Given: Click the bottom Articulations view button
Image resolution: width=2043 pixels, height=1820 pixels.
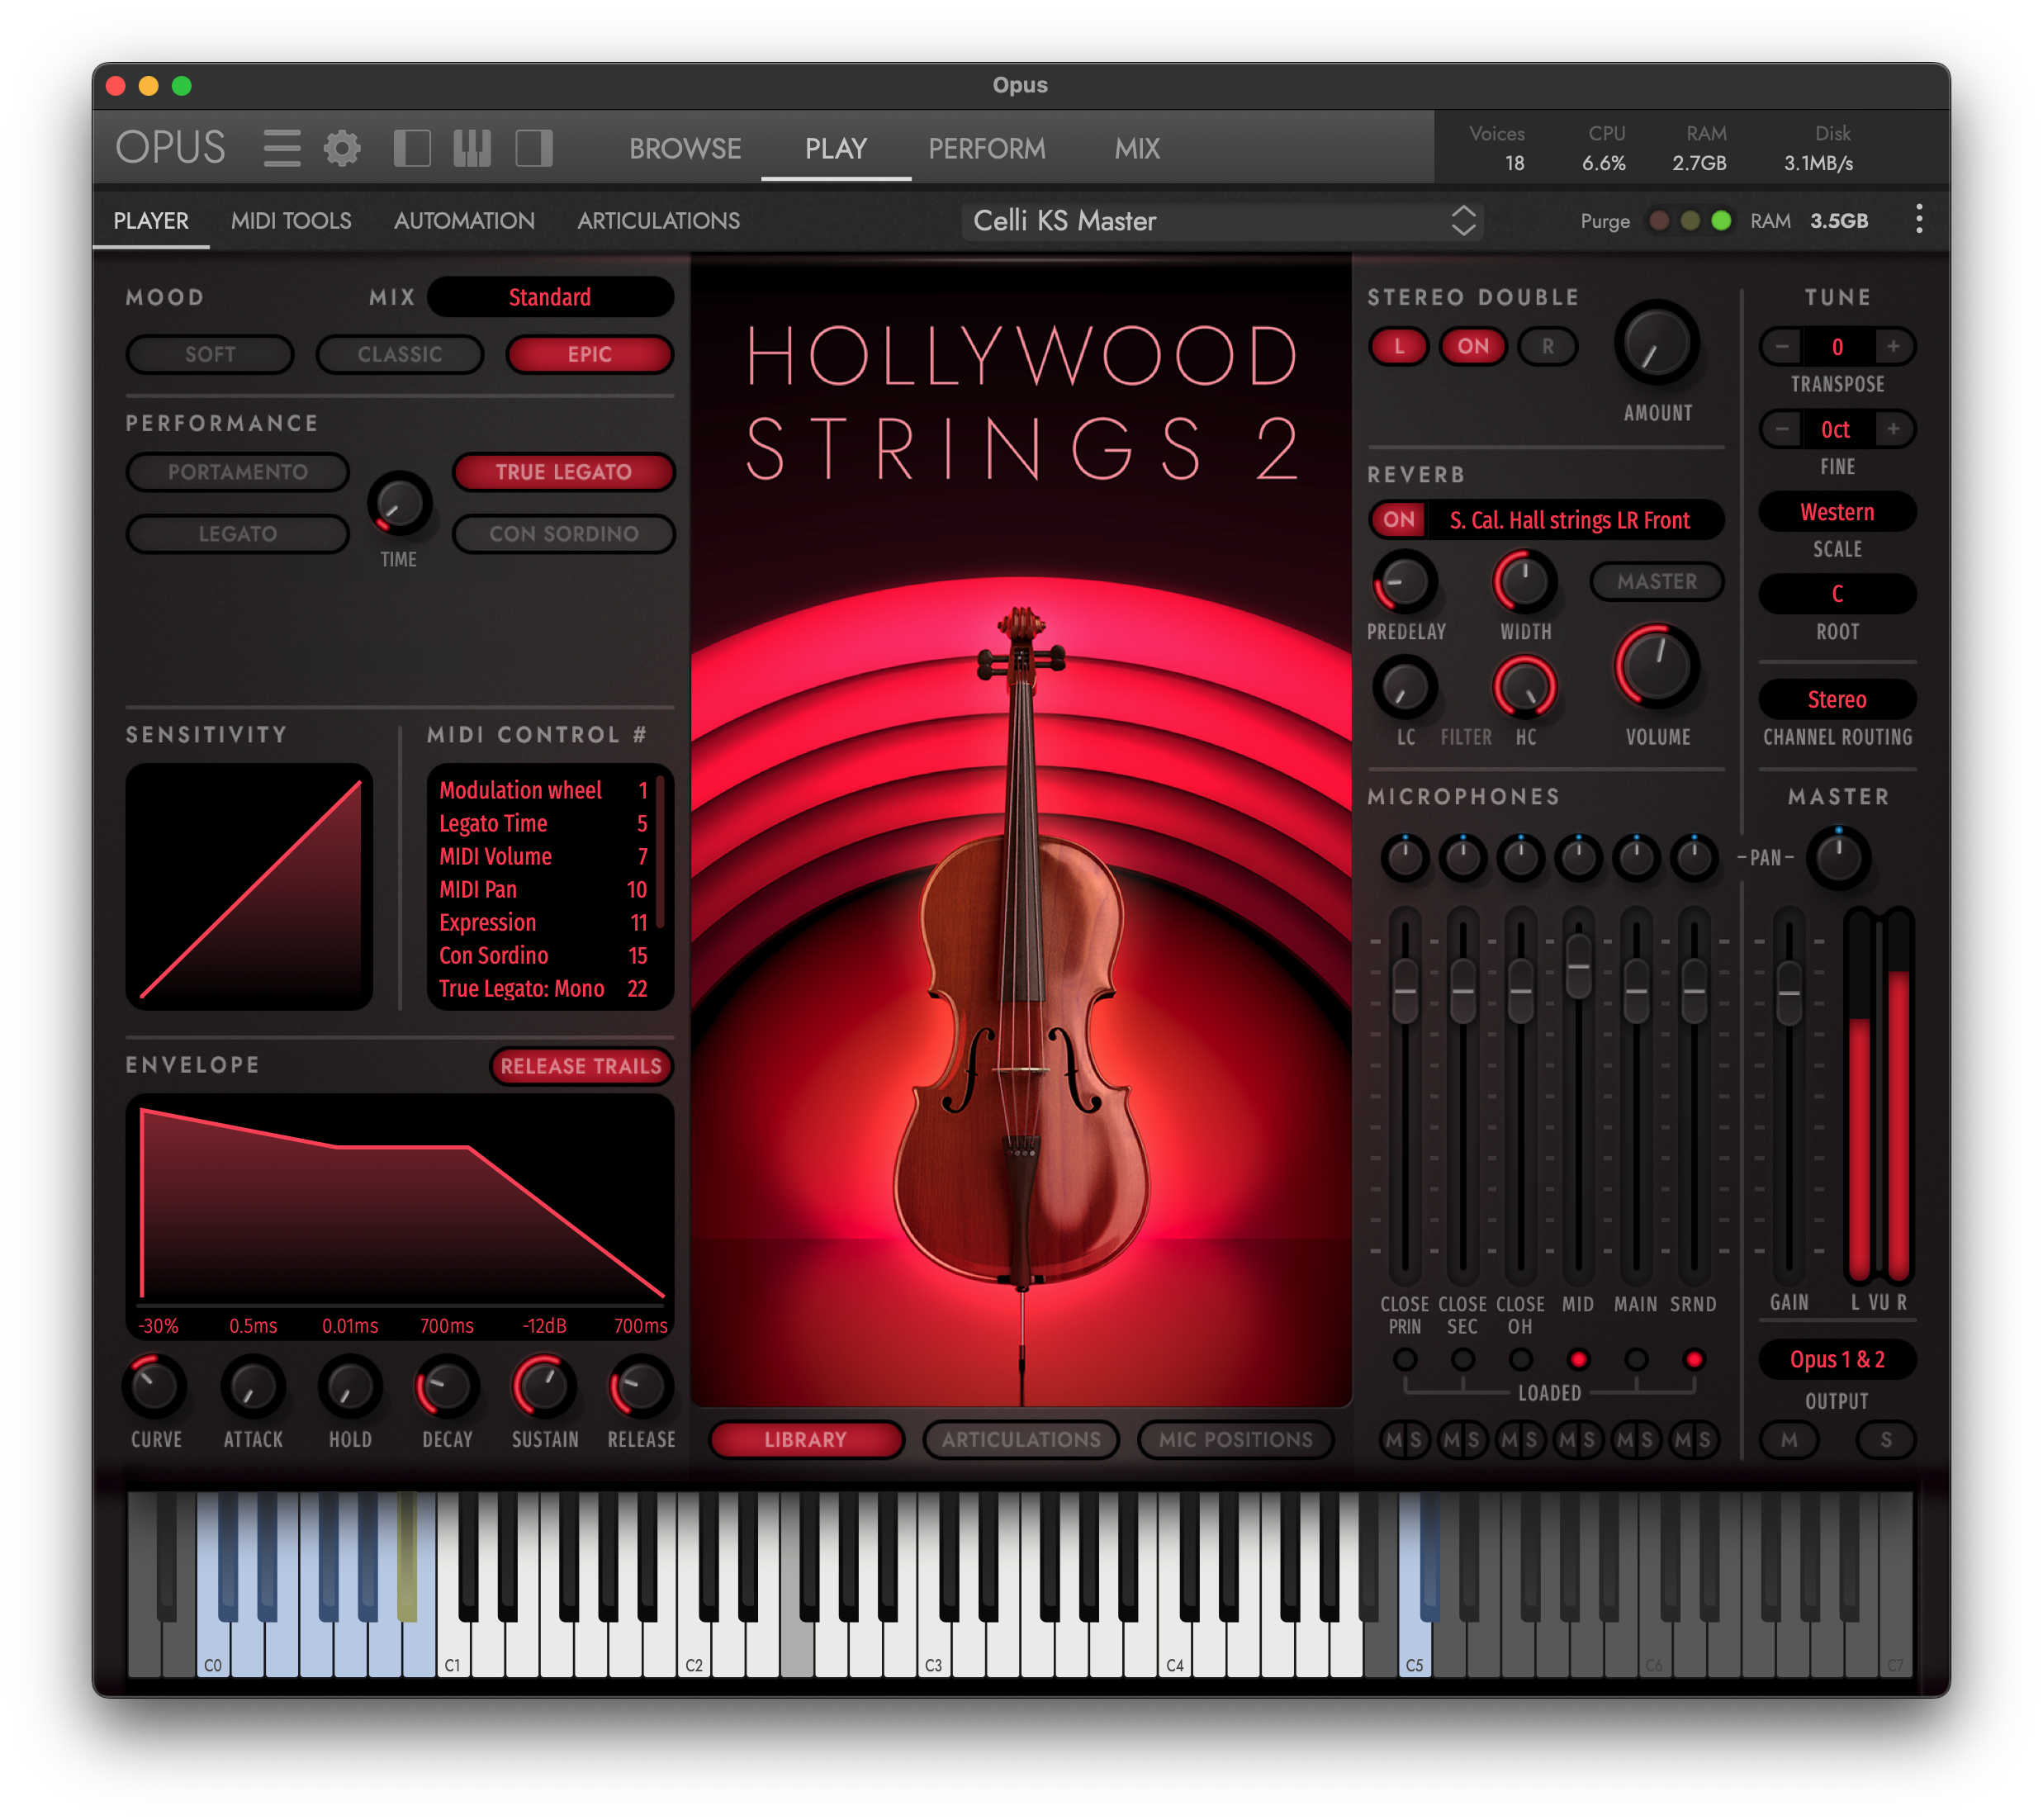Looking at the screenshot, I should point(1021,1439).
